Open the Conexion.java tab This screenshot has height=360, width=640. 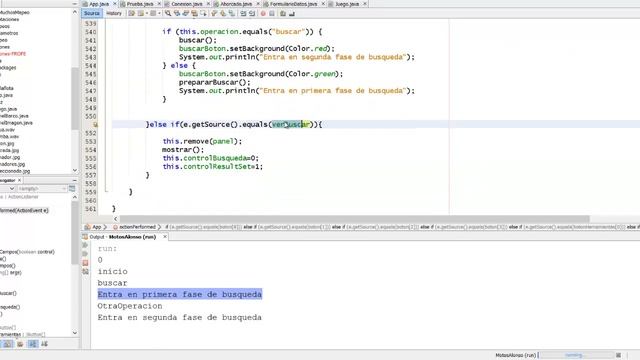tap(187, 4)
